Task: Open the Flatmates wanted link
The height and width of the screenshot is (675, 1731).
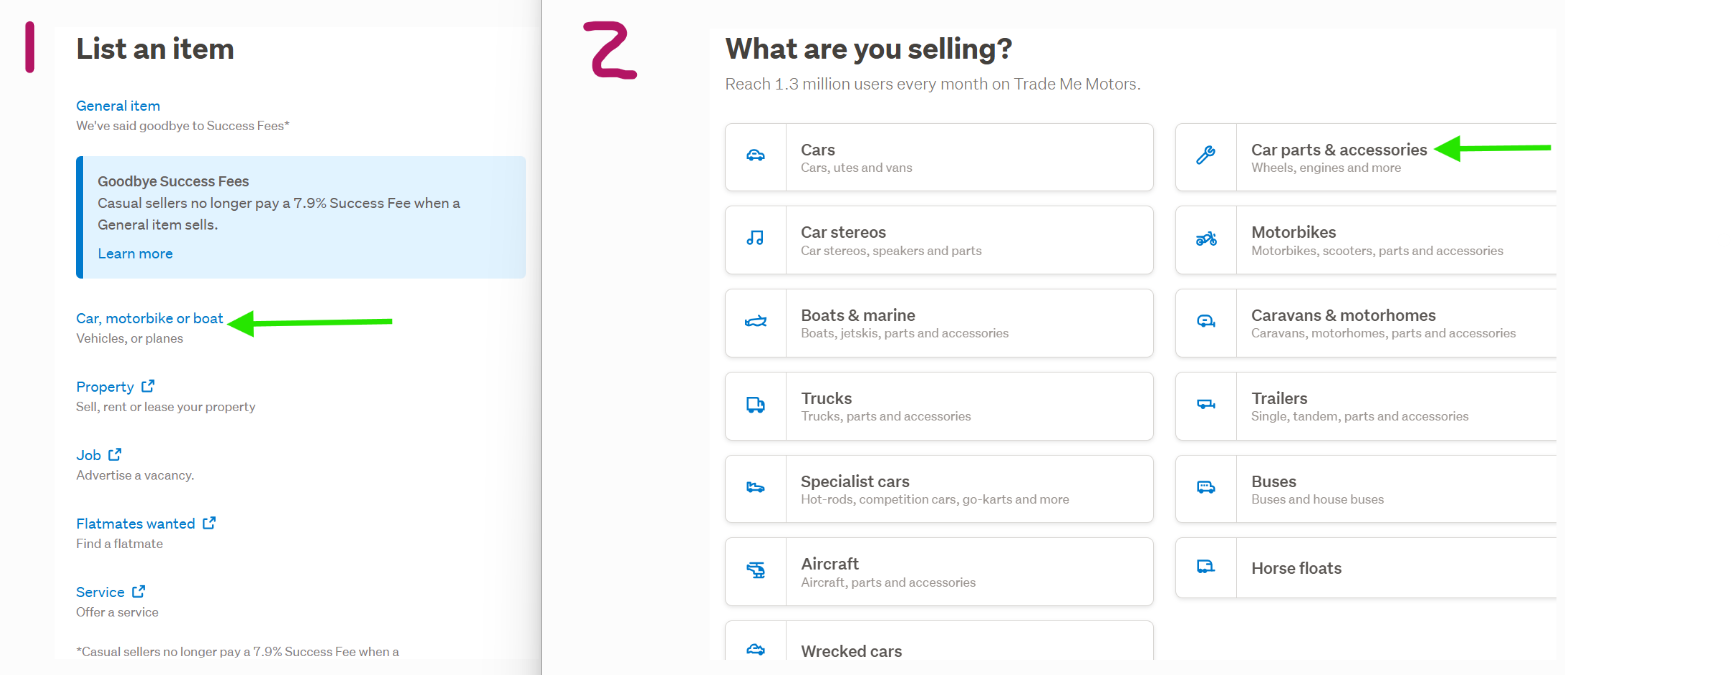Action: [x=136, y=524]
